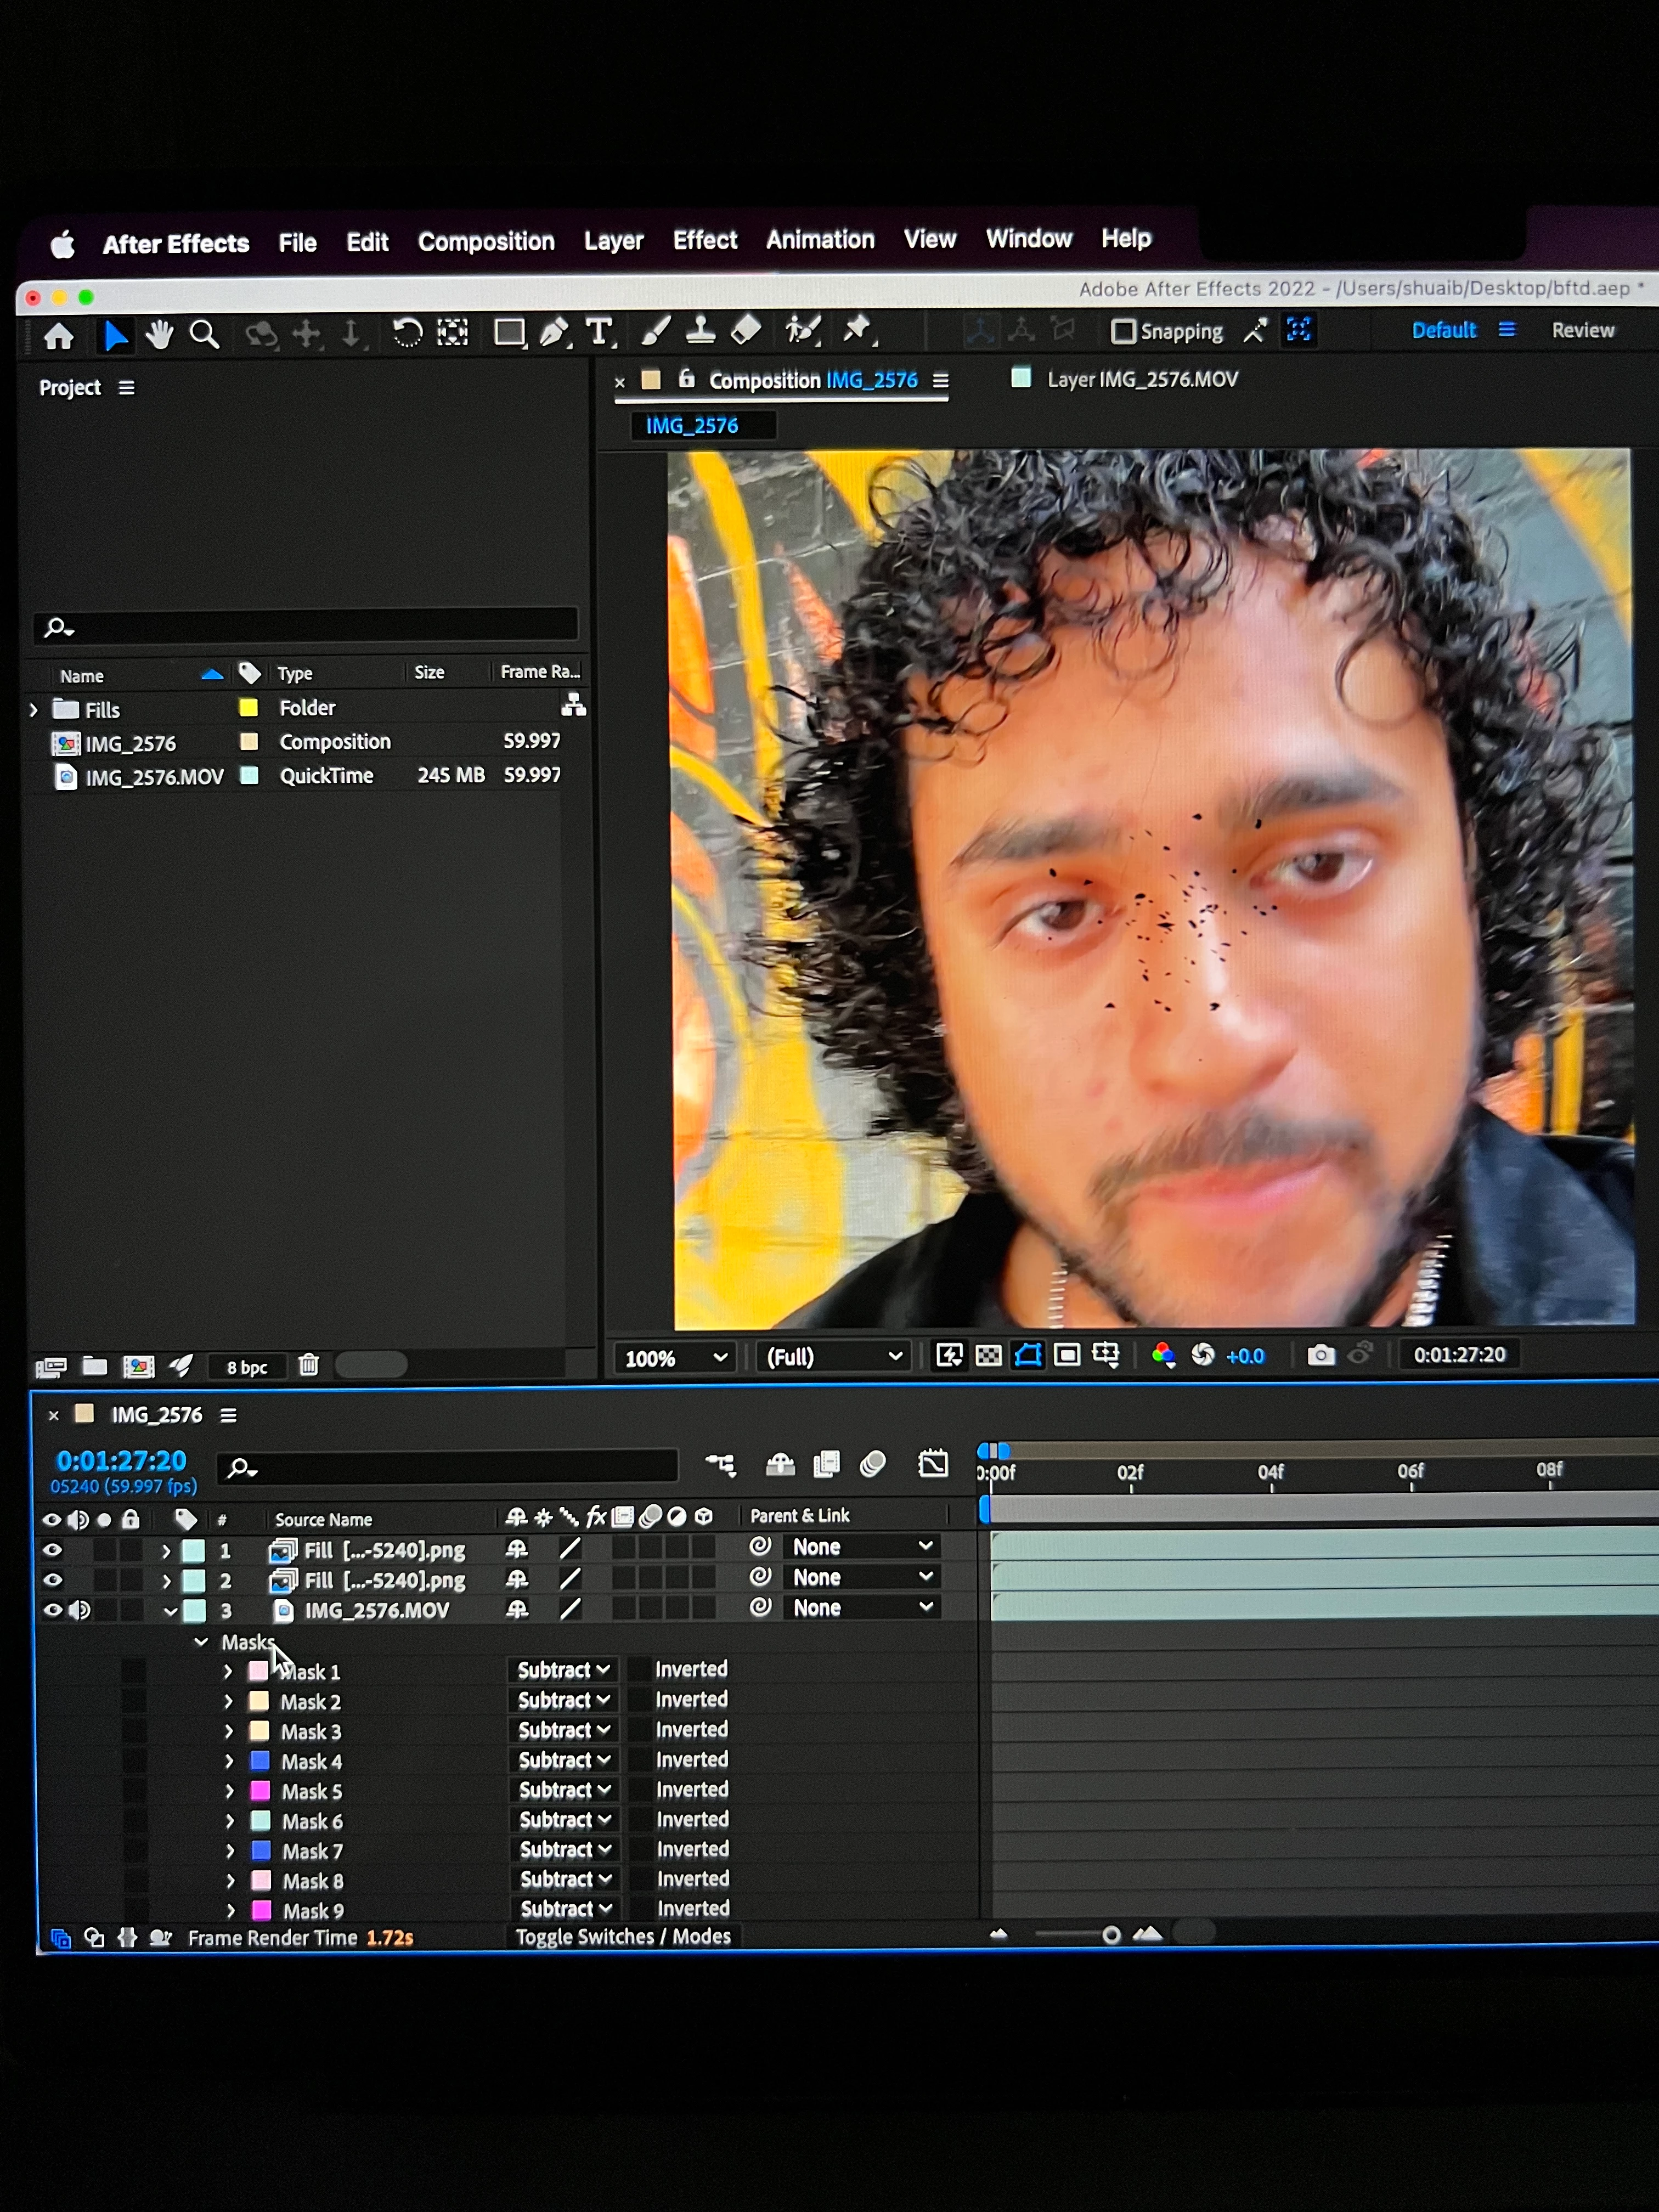Viewport: 1659px width, 2212px height.
Task: Select the Hand tool
Action: 159,334
